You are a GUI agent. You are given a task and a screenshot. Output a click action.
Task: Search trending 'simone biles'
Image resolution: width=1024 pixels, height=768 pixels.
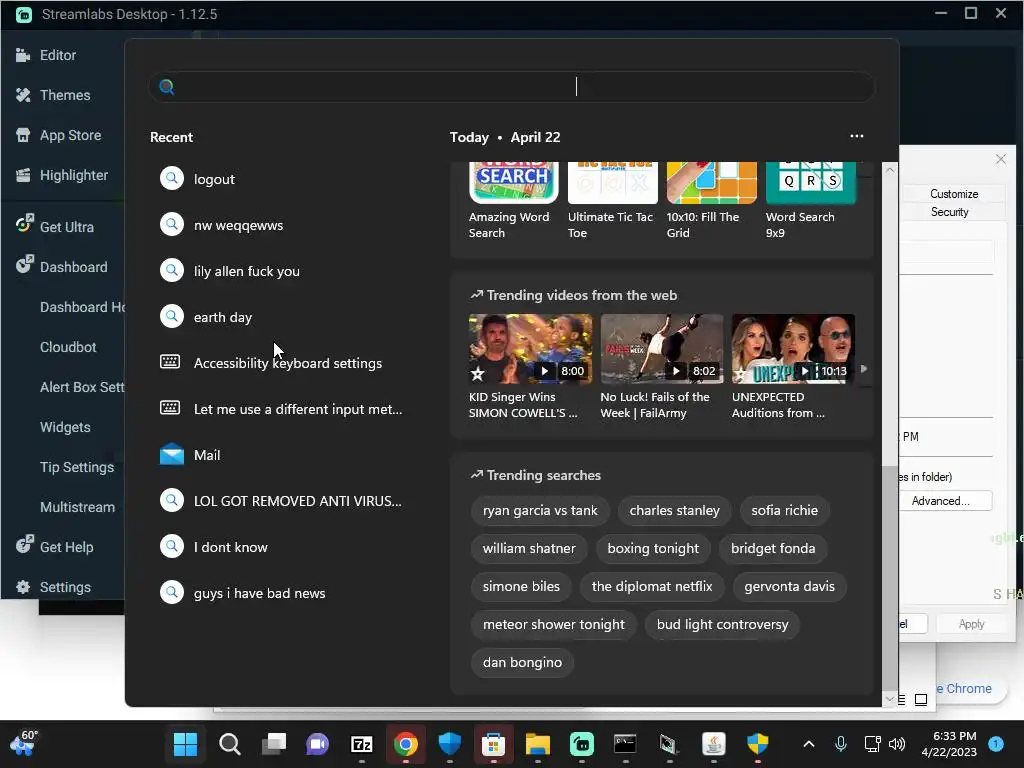click(521, 586)
